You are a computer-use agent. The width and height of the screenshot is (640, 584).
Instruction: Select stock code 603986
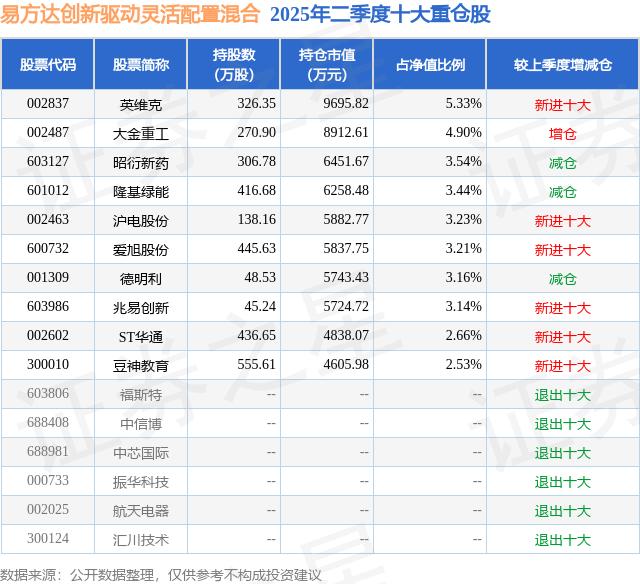(x=48, y=306)
